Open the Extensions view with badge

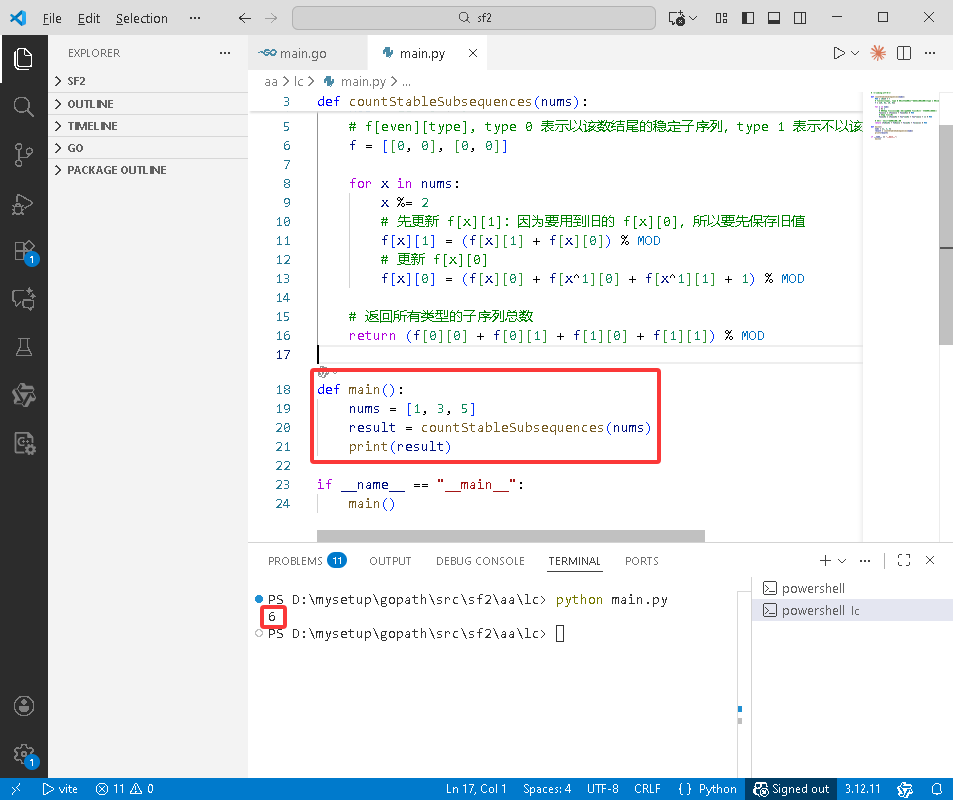24,252
